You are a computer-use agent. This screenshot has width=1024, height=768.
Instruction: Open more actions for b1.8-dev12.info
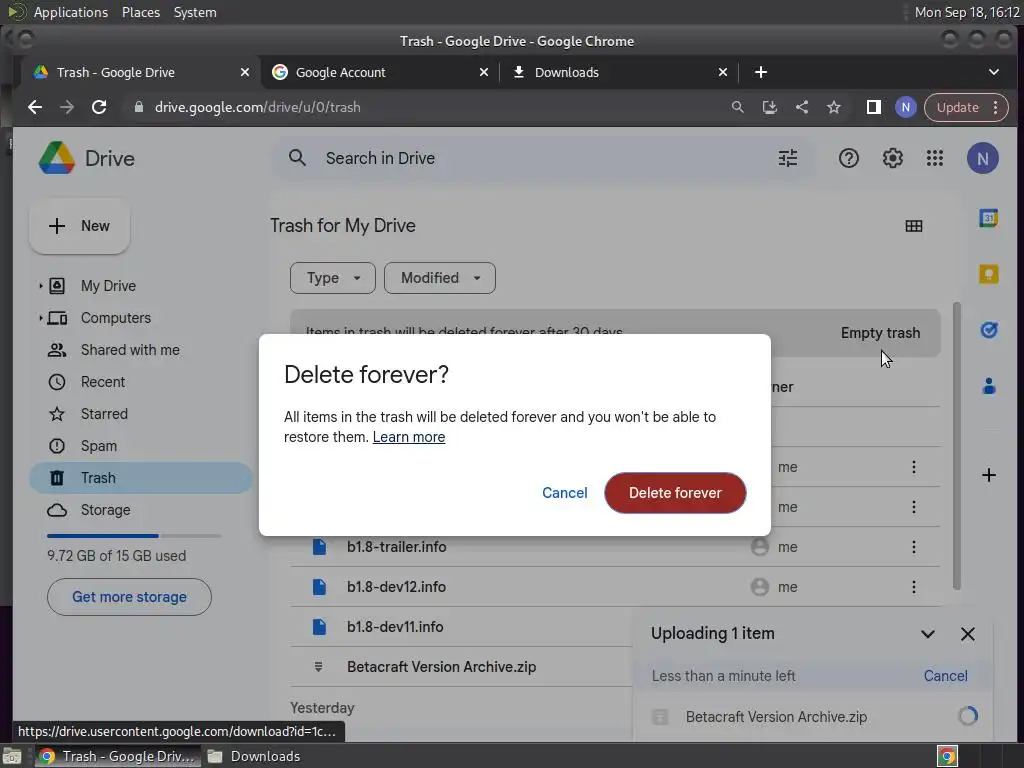click(x=913, y=587)
